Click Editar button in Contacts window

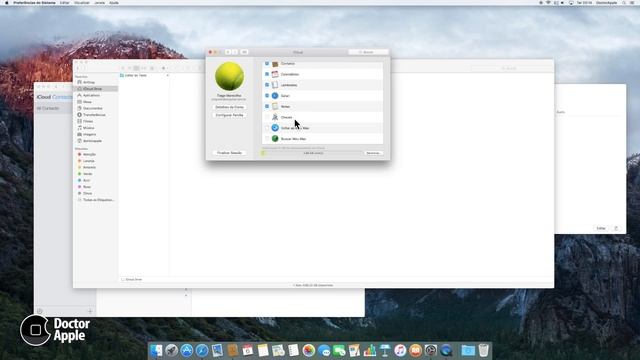point(601,228)
